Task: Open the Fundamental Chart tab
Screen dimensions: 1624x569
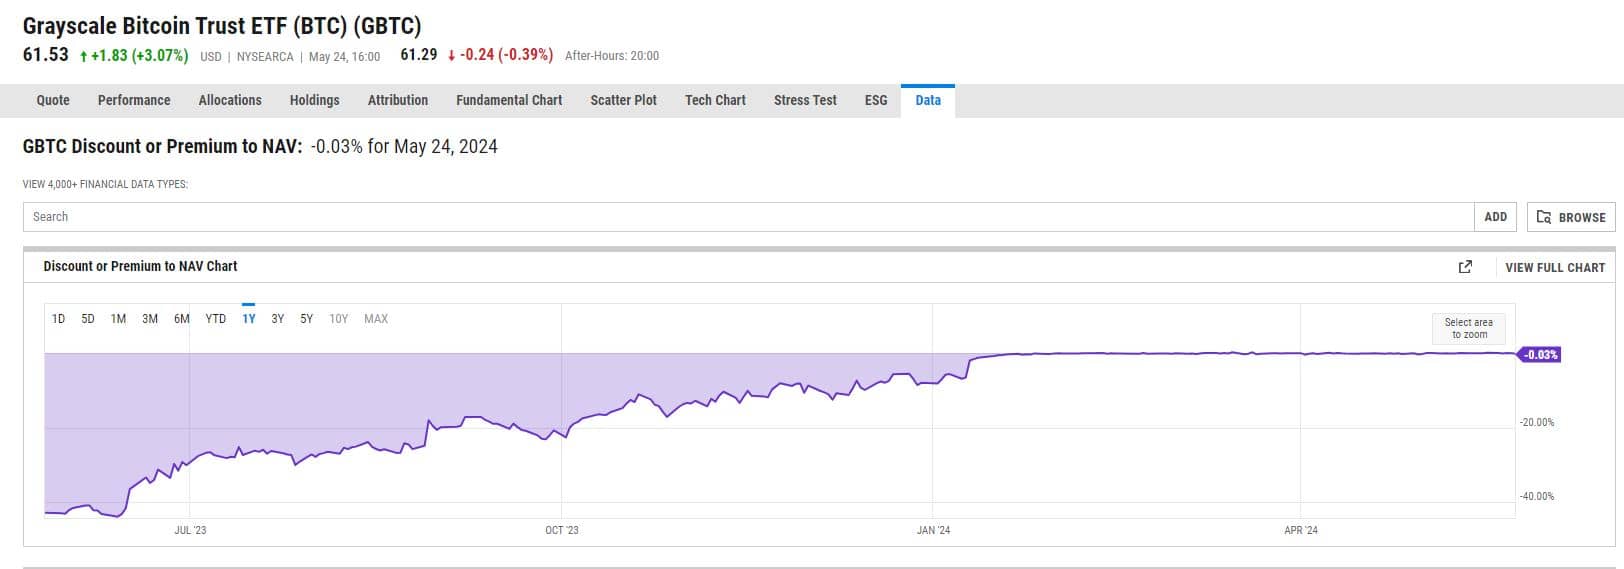Action: click(509, 100)
